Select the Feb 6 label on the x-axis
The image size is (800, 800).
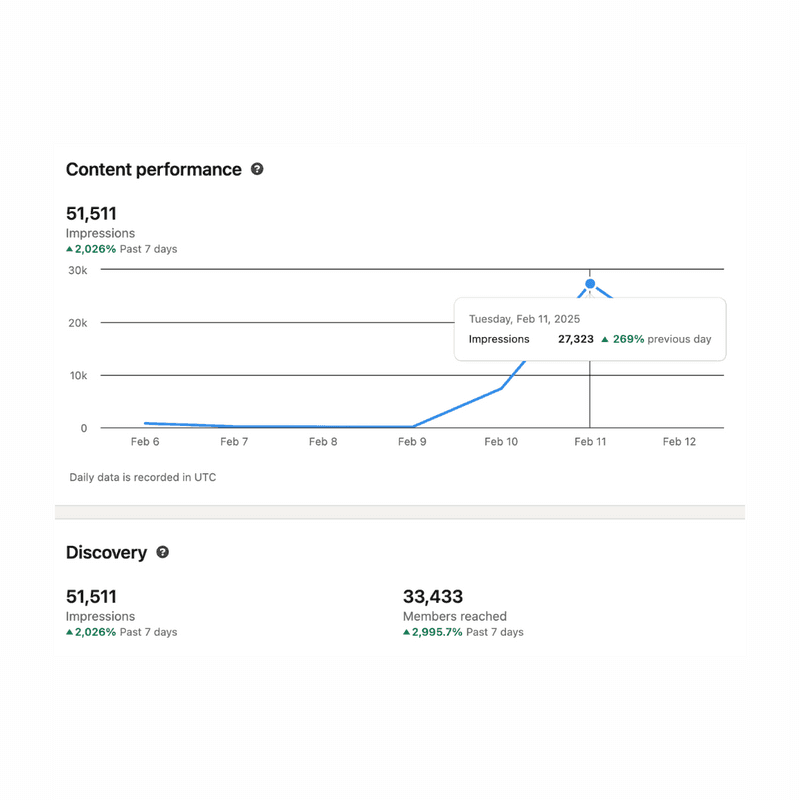pos(145,442)
